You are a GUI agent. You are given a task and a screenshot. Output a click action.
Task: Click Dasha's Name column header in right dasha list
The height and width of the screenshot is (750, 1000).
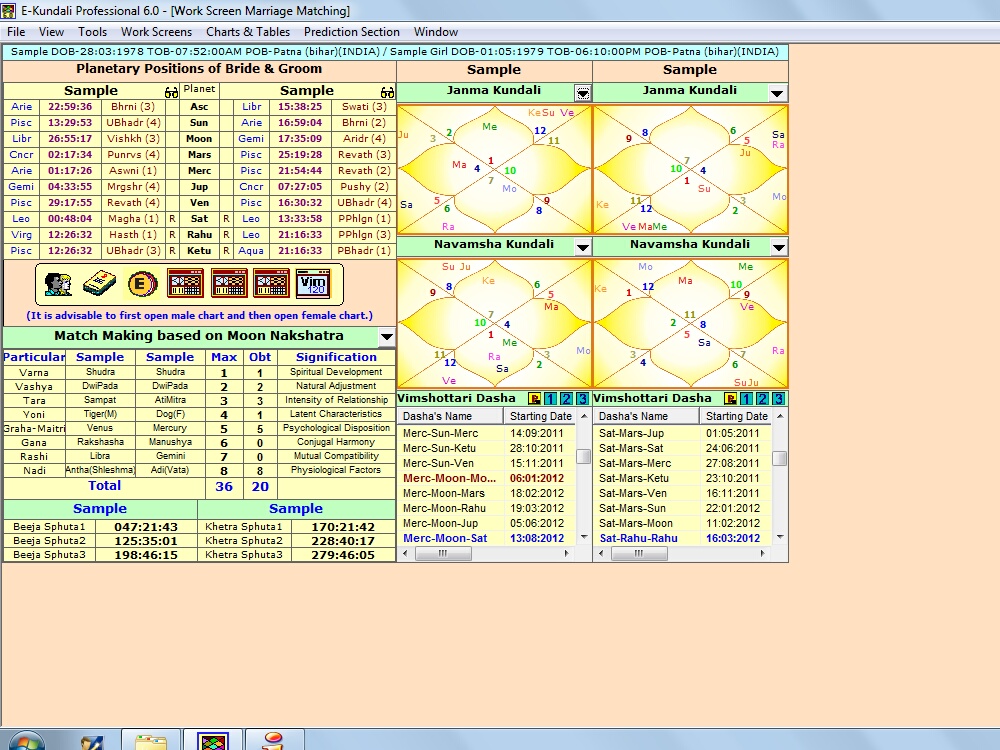(x=646, y=416)
